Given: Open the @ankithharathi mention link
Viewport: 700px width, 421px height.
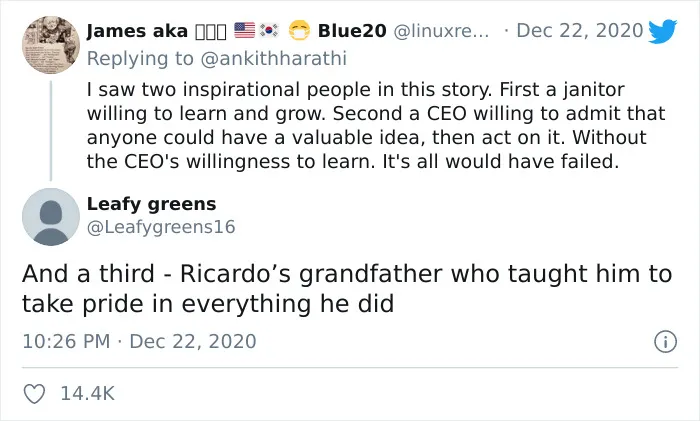Looking at the screenshot, I should [274, 58].
